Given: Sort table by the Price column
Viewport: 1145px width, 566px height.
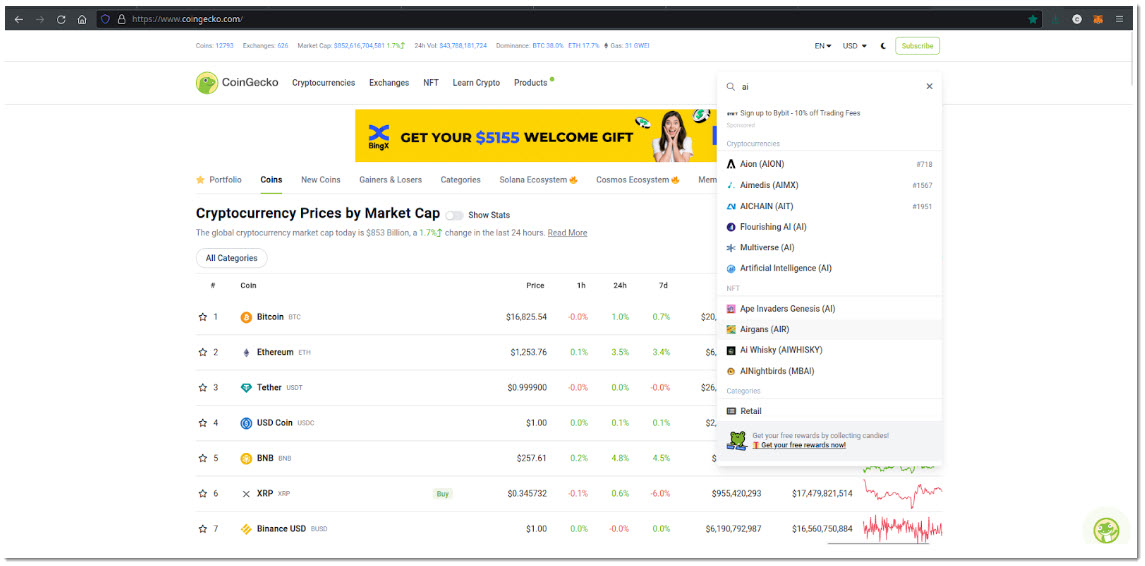Looking at the screenshot, I should click(535, 286).
